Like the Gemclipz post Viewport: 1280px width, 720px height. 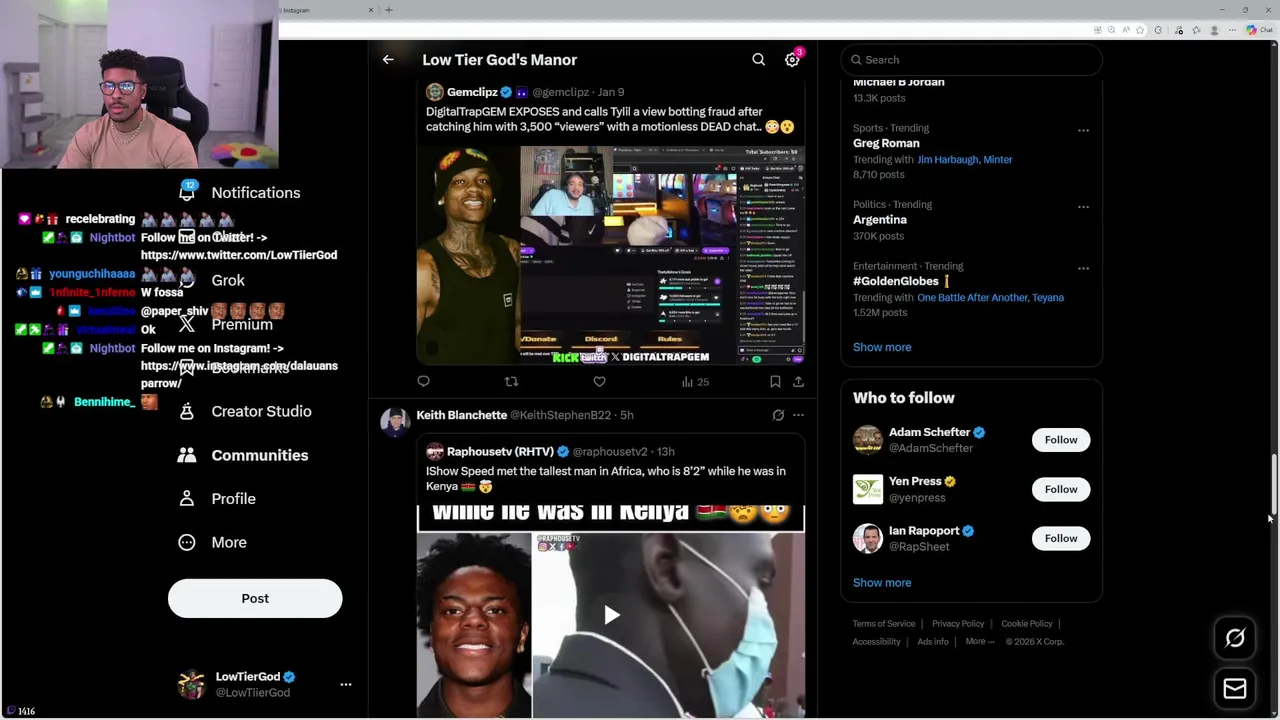coord(599,381)
